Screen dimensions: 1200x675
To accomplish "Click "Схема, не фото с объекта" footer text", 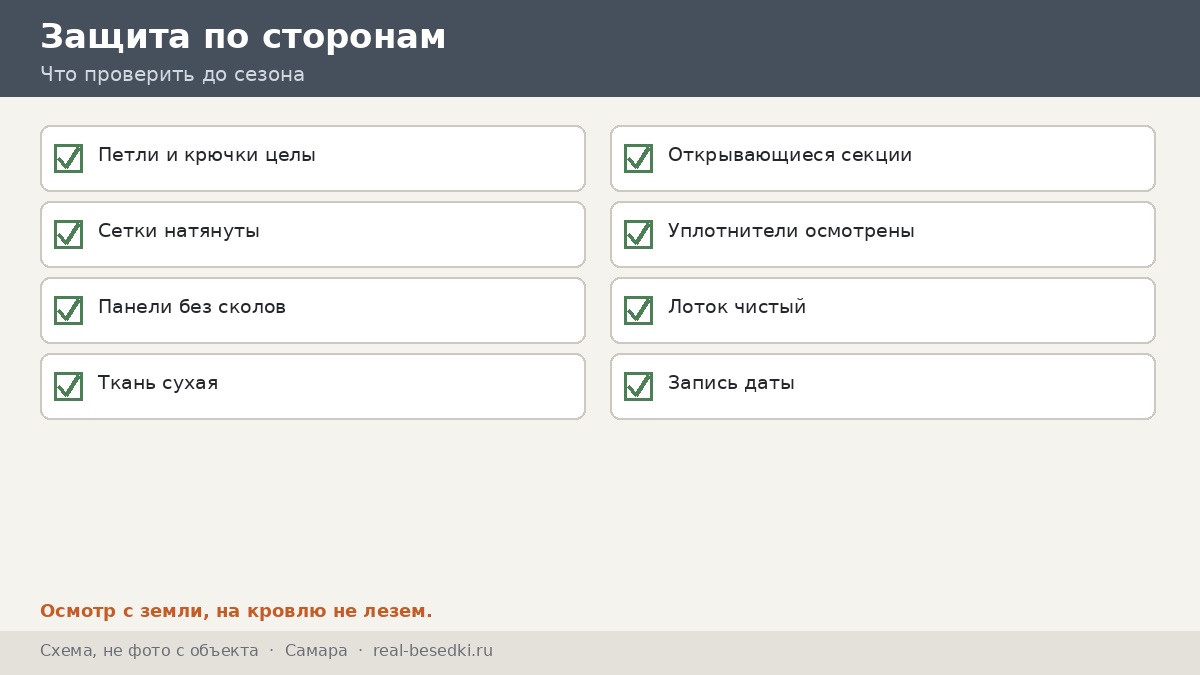I will (149, 651).
